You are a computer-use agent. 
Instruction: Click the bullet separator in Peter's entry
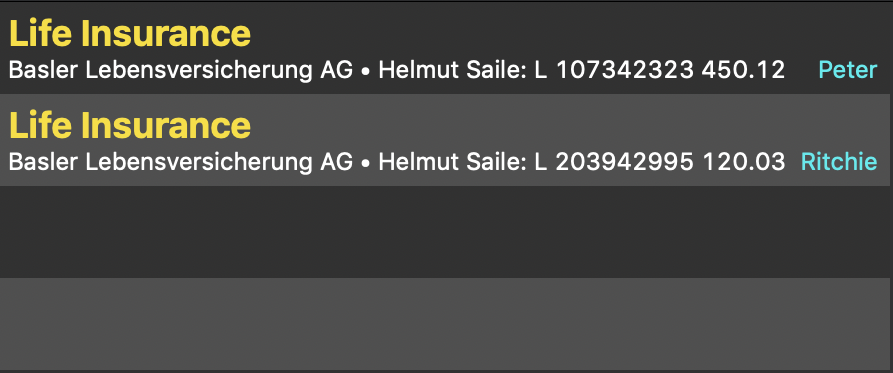tap(366, 72)
